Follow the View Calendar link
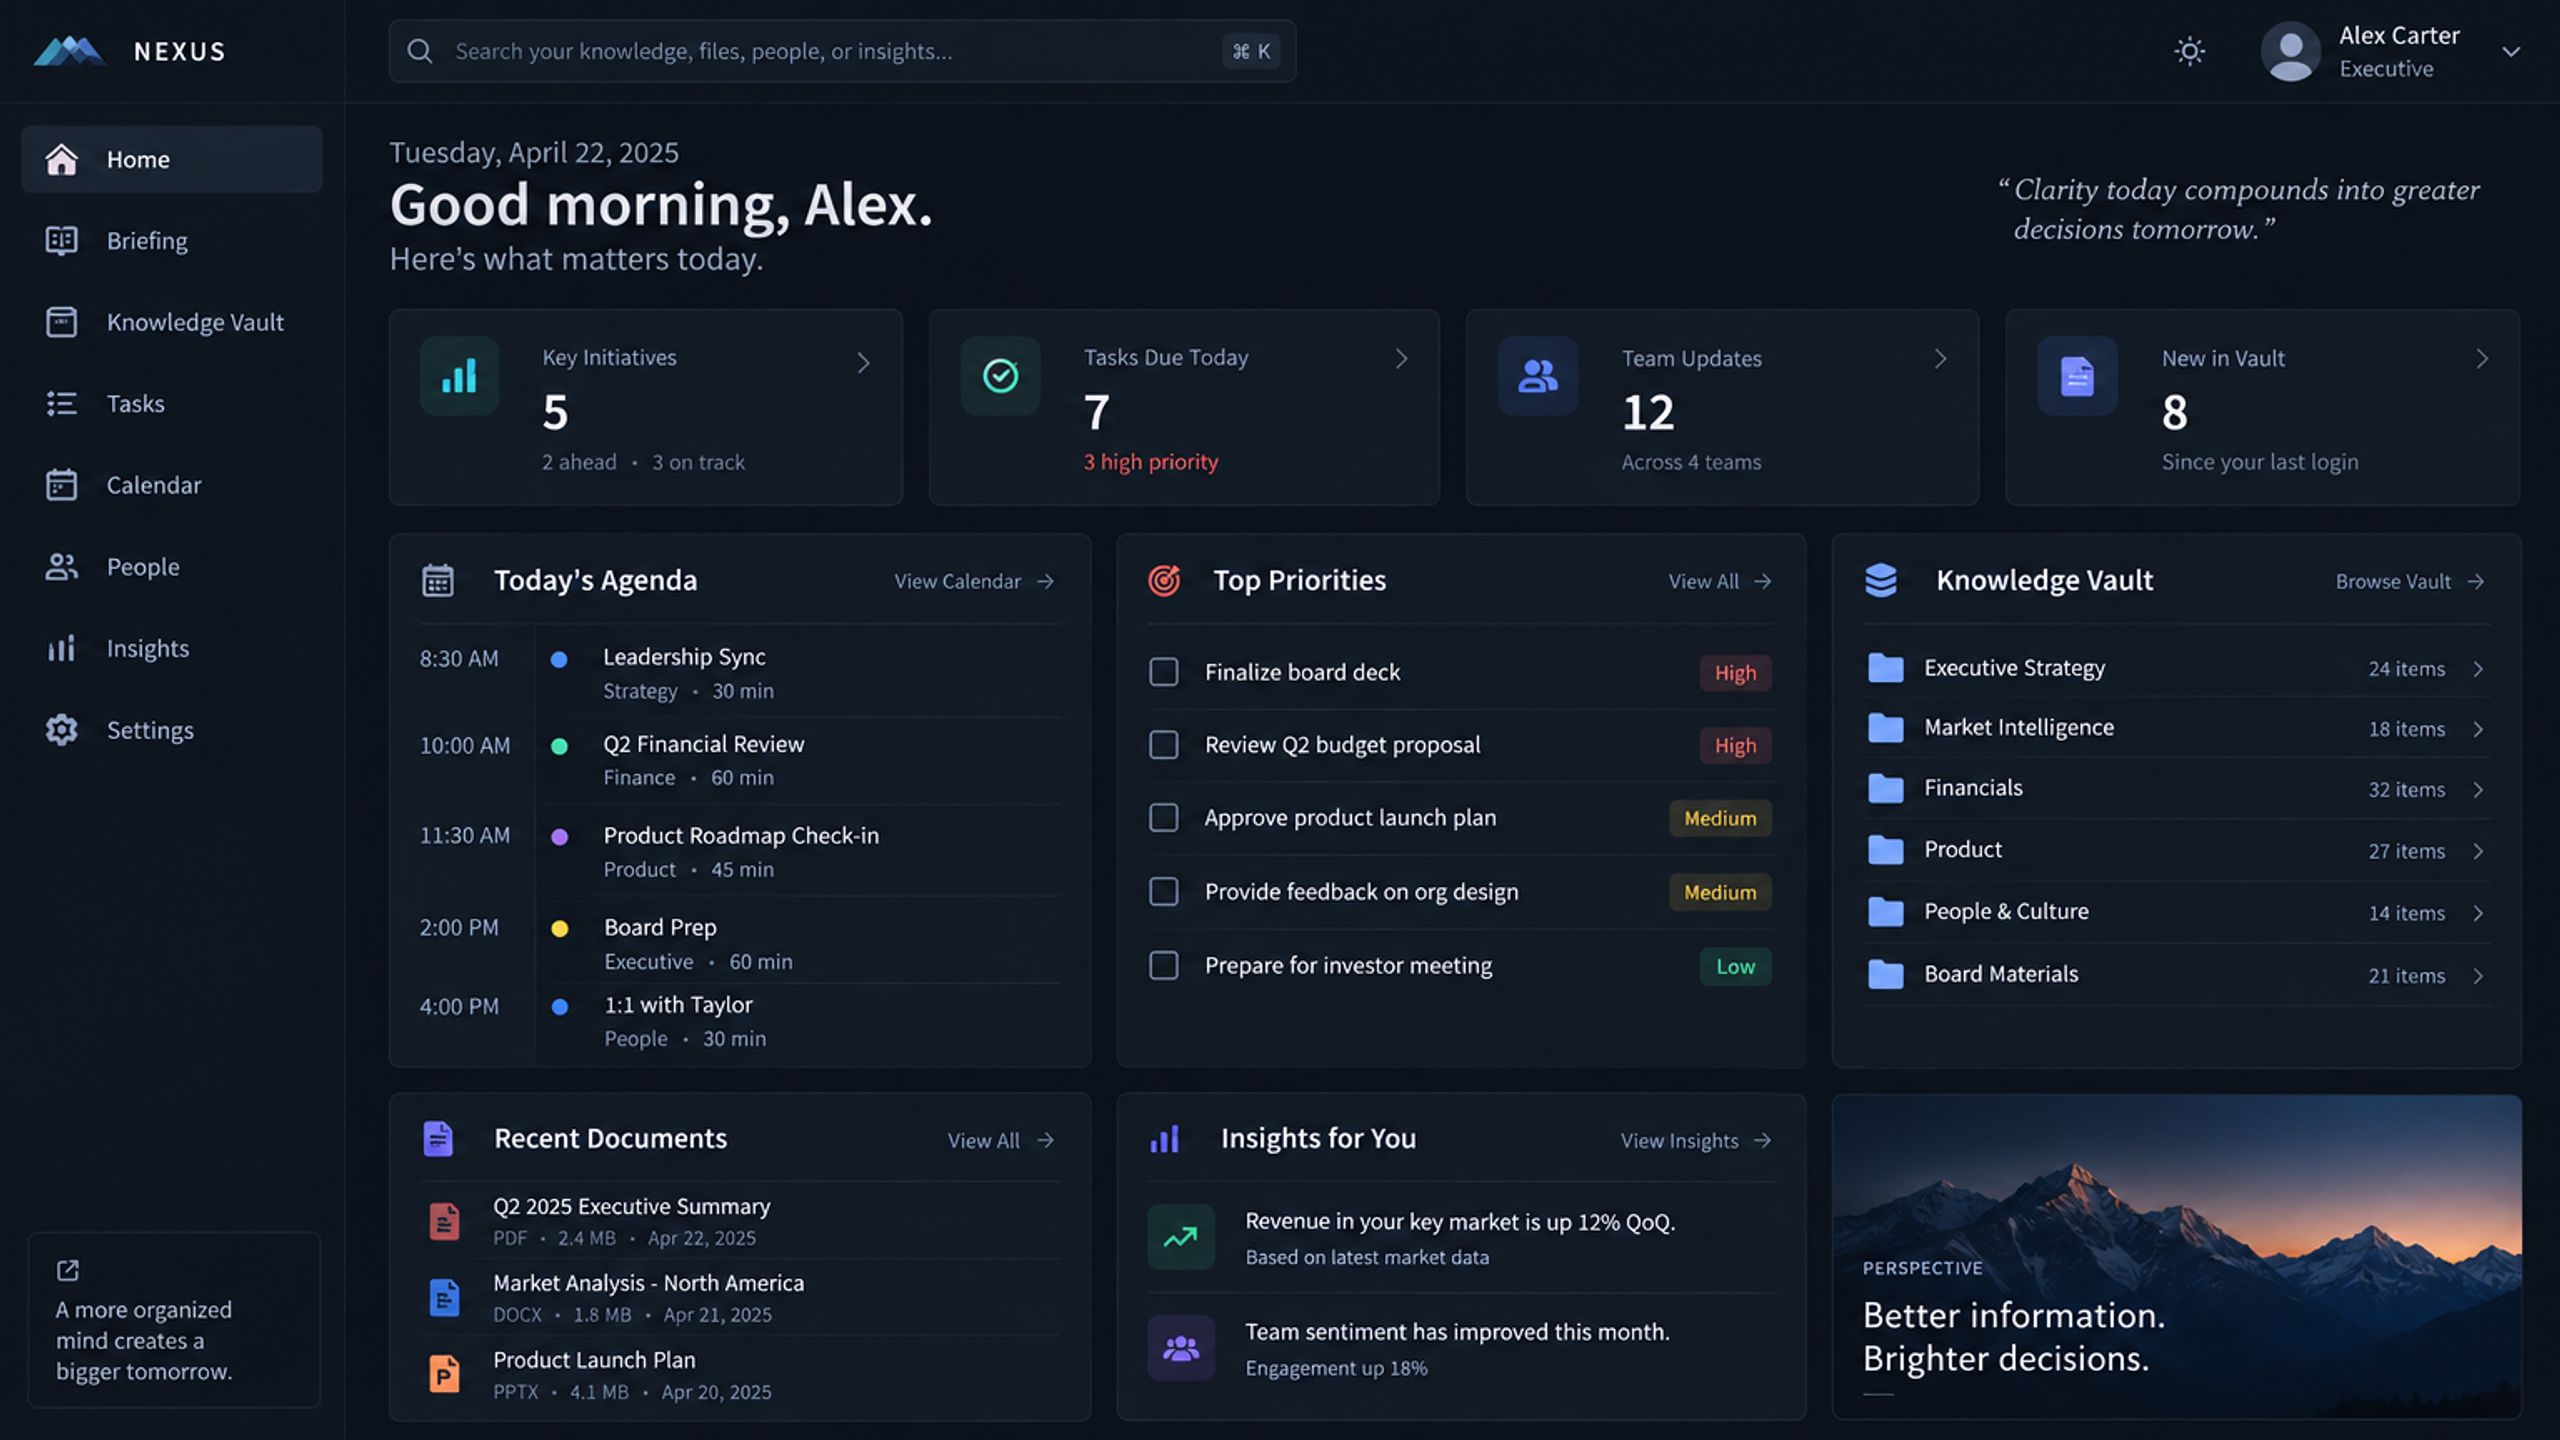Viewport: 2560px width, 1440px height. (974, 581)
